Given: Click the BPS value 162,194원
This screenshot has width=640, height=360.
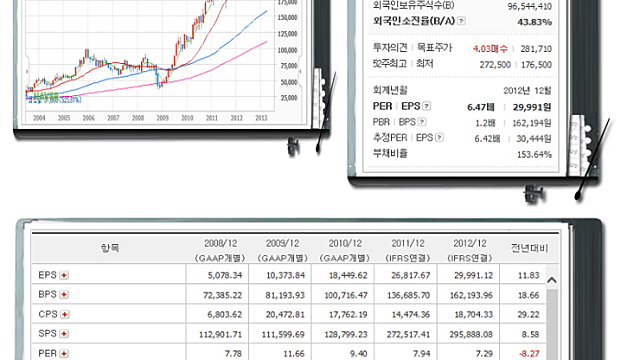Looking at the screenshot, I should 532,123.
